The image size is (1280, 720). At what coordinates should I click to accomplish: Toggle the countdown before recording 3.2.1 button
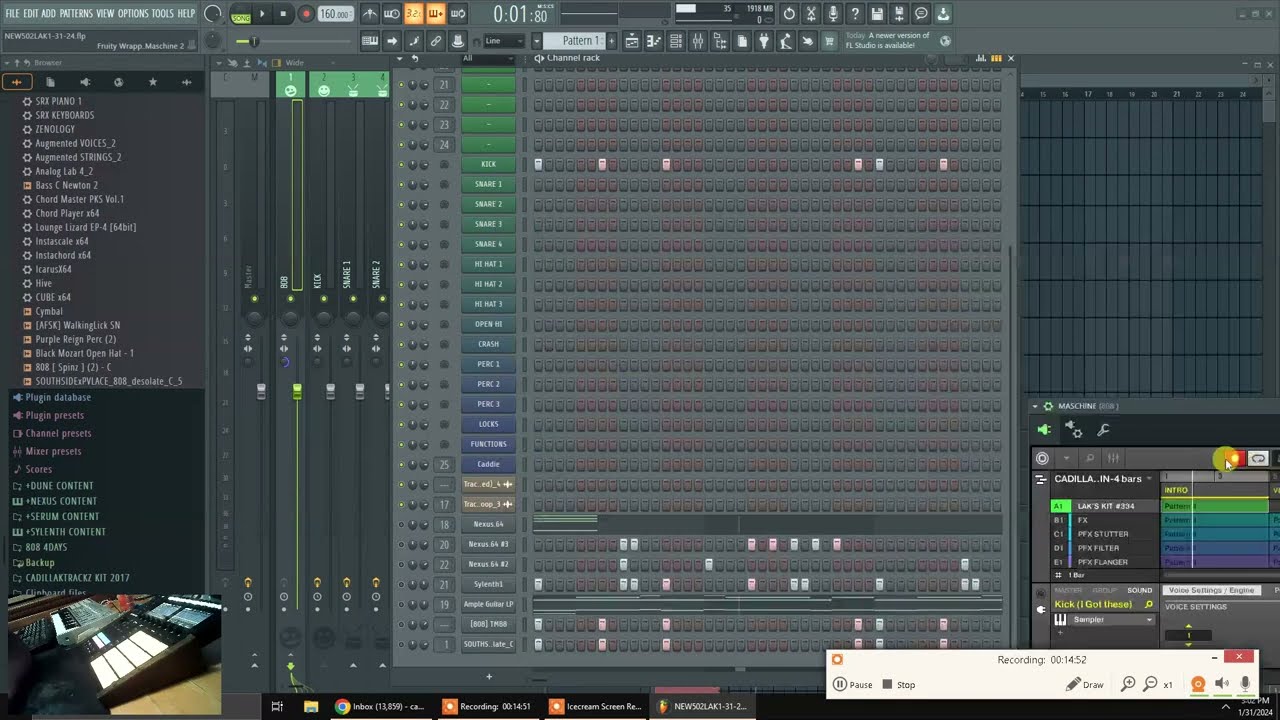click(414, 14)
